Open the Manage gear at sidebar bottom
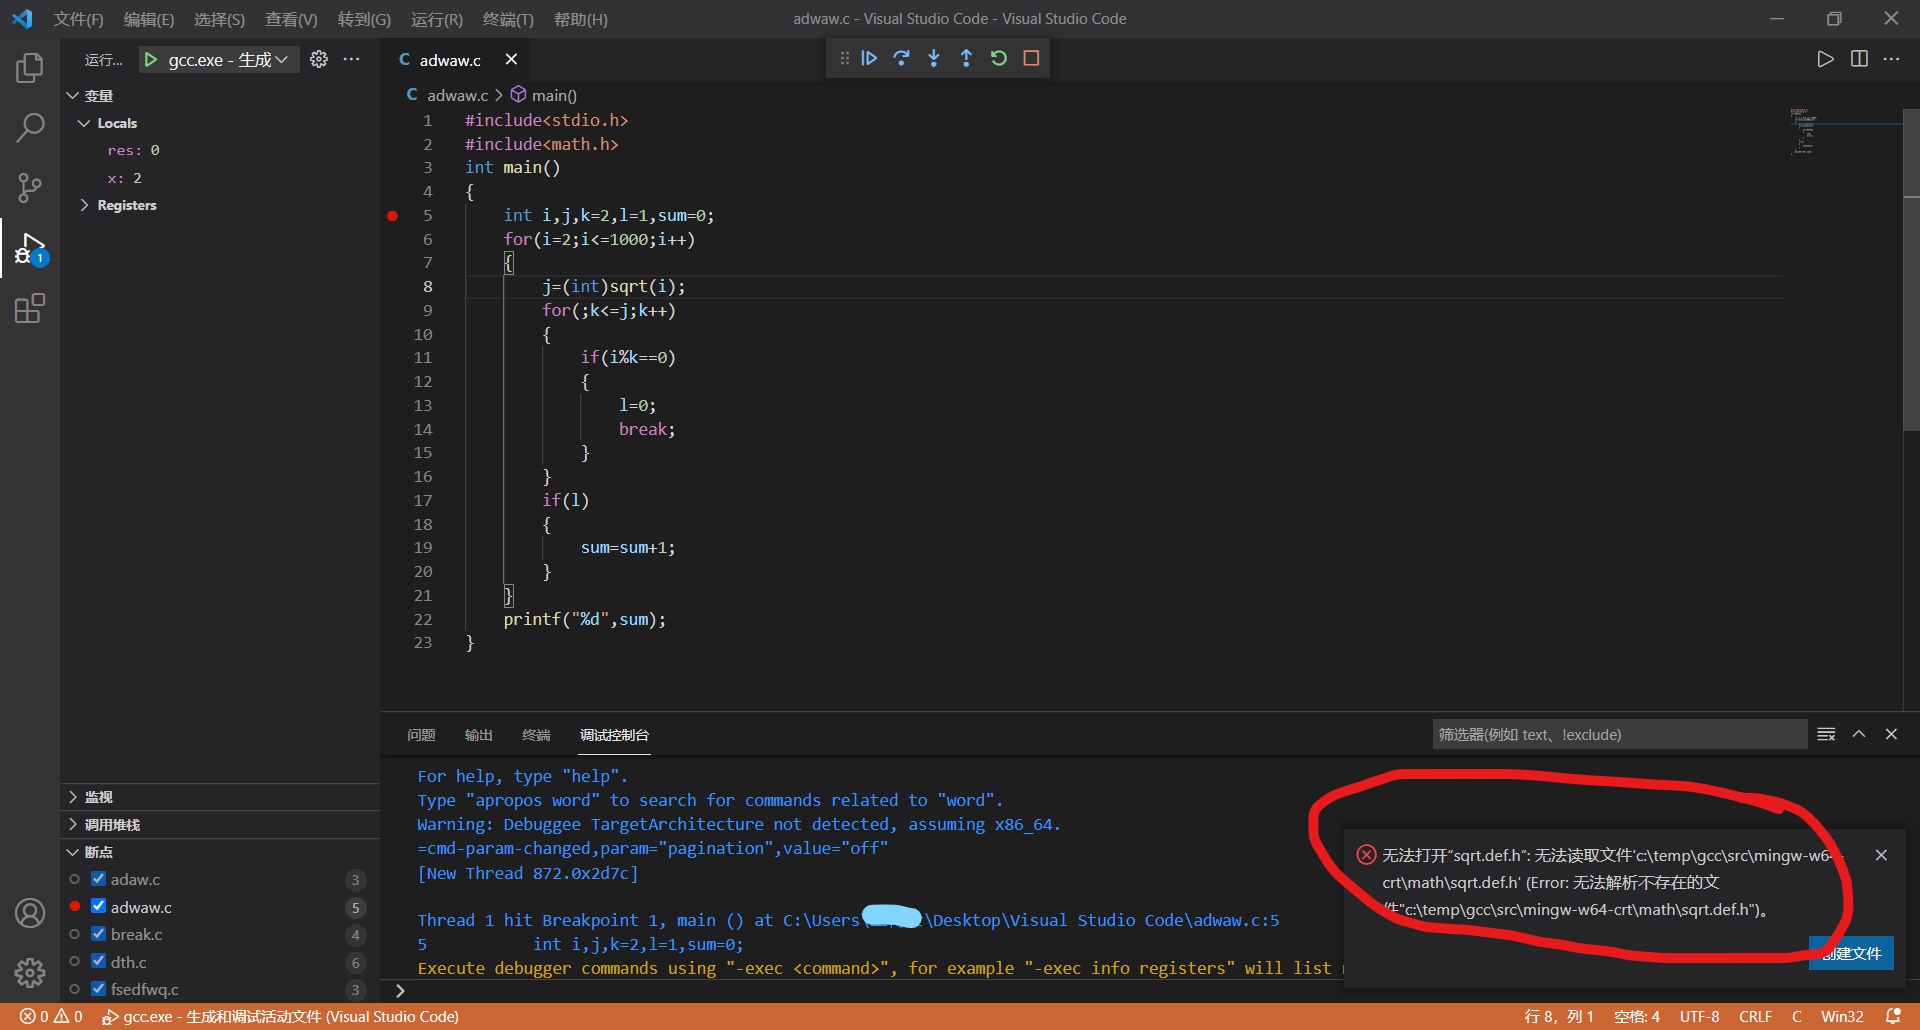The width and height of the screenshot is (1920, 1030). tap(30, 972)
